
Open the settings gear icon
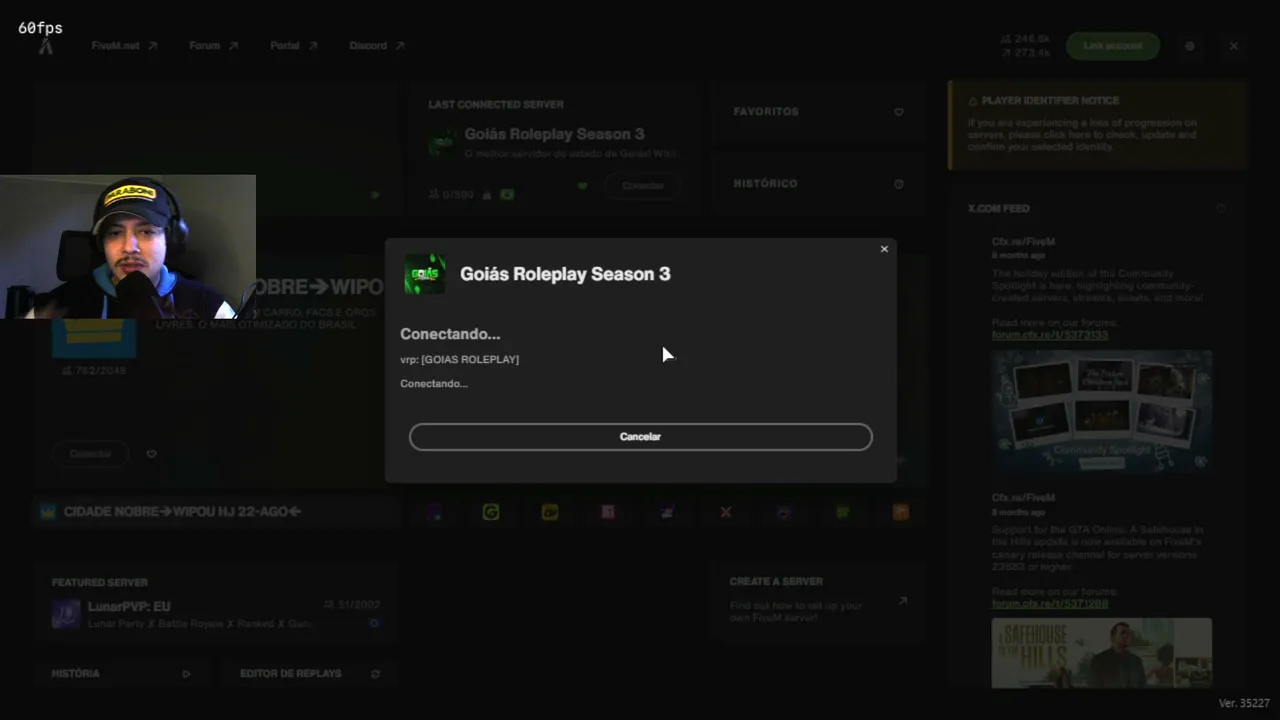click(1190, 46)
